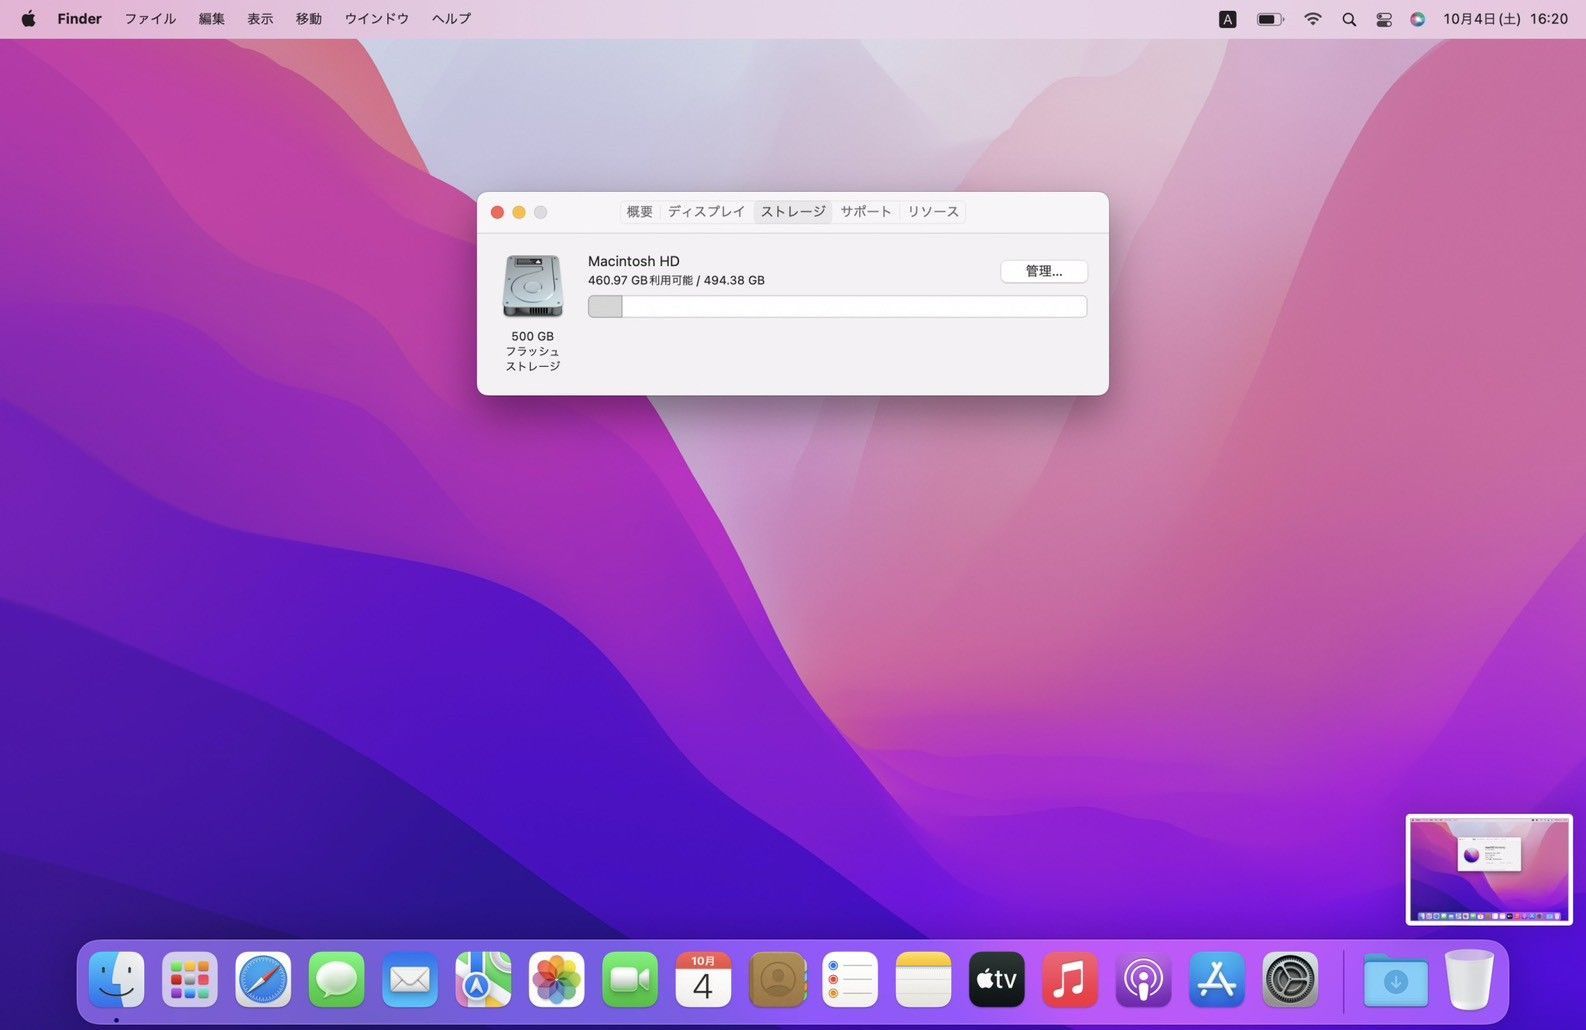Open FaceTime in the Dock
This screenshot has width=1586, height=1030.
pos(630,979)
